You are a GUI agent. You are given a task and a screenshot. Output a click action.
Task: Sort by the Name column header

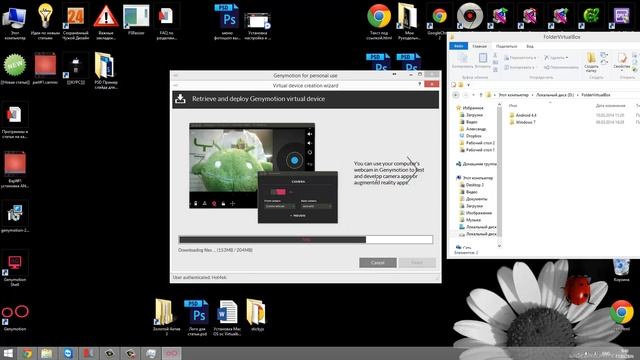tap(513, 106)
